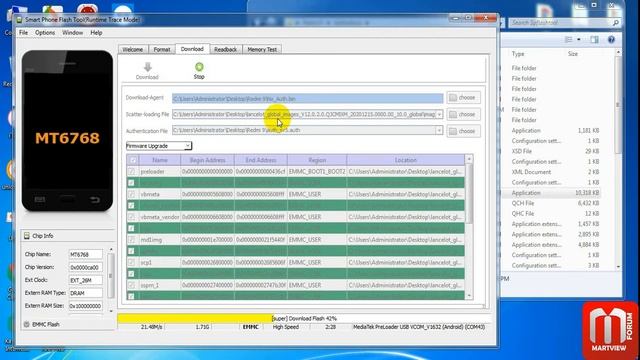Click the partition table vertical scrollbar
Viewport: 640px width, 360px height.
(469, 227)
